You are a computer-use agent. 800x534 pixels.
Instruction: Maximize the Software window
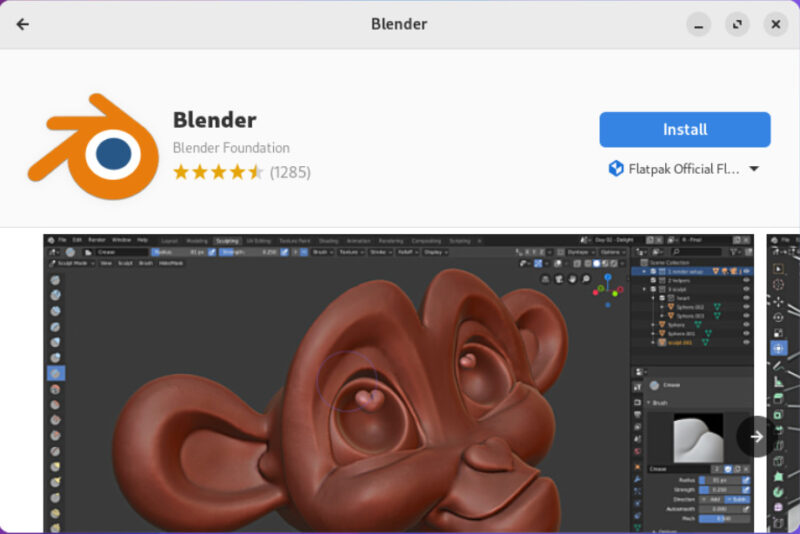(x=737, y=24)
